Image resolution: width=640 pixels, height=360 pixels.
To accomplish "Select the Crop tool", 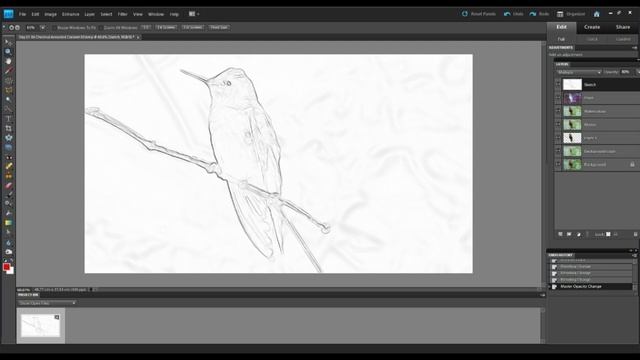I will [8, 128].
